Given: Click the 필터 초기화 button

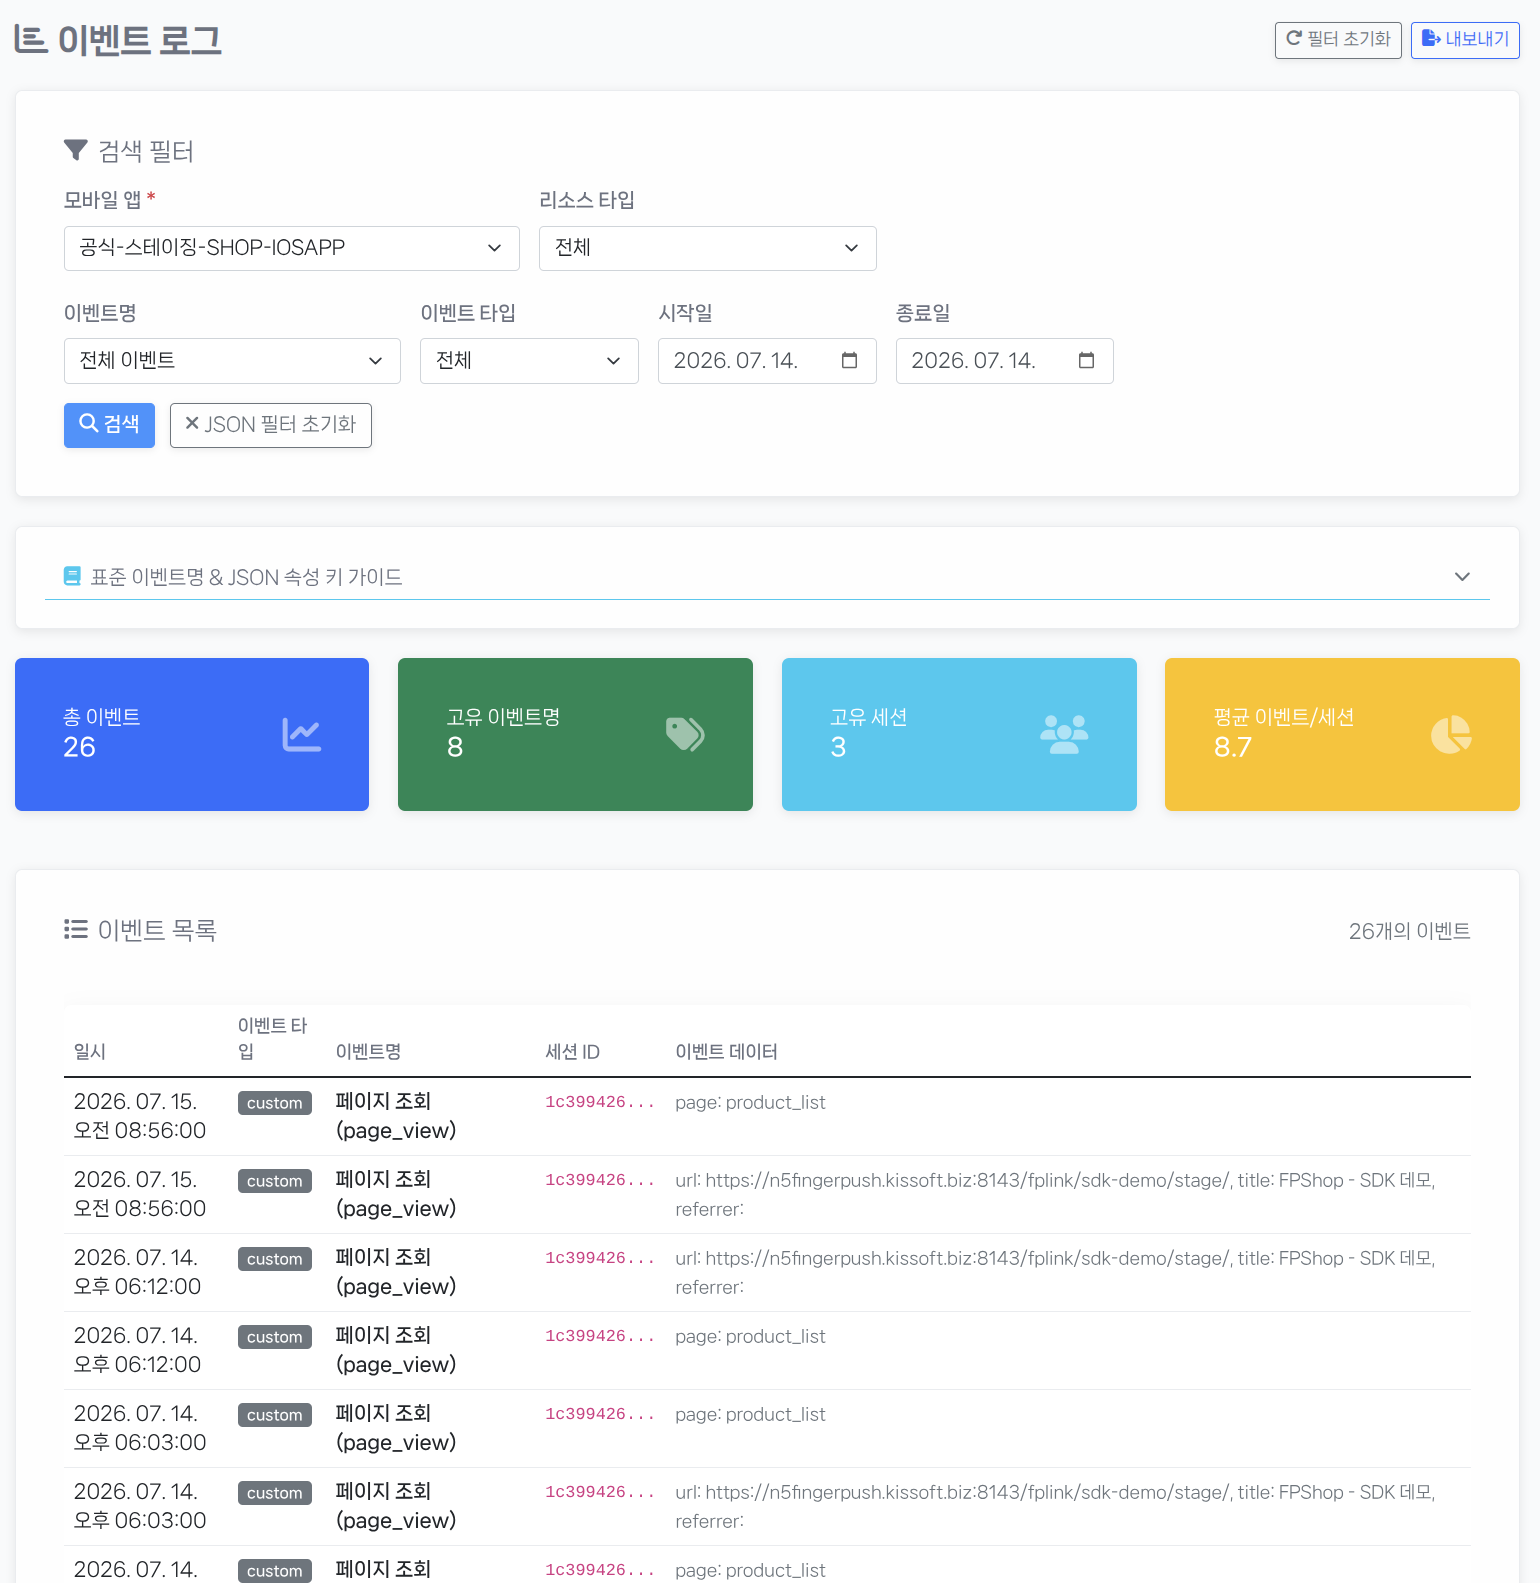Looking at the screenshot, I should (x=1338, y=40).
